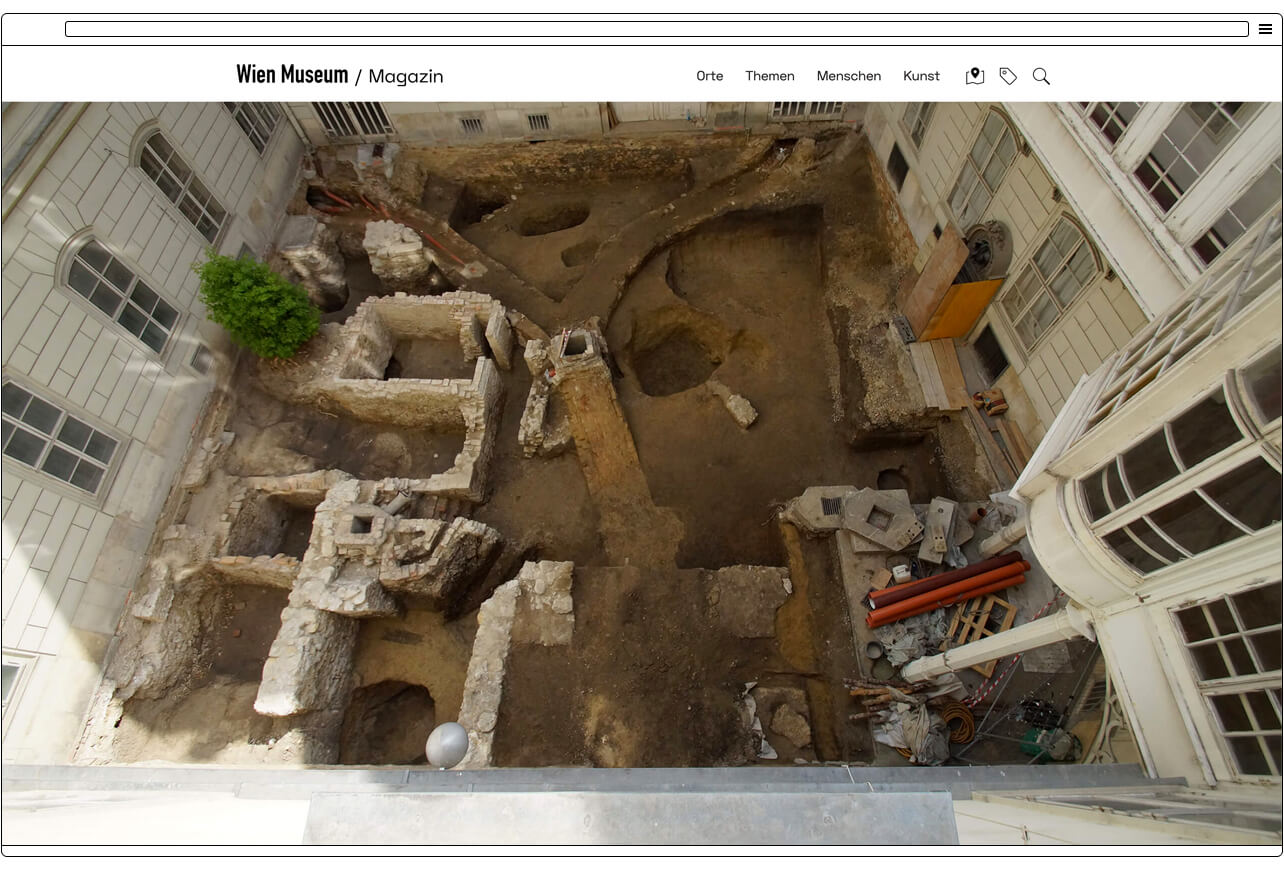Open search with the magnifier icon
The height and width of the screenshot is (870, 1284).
tap(1041, 76)
